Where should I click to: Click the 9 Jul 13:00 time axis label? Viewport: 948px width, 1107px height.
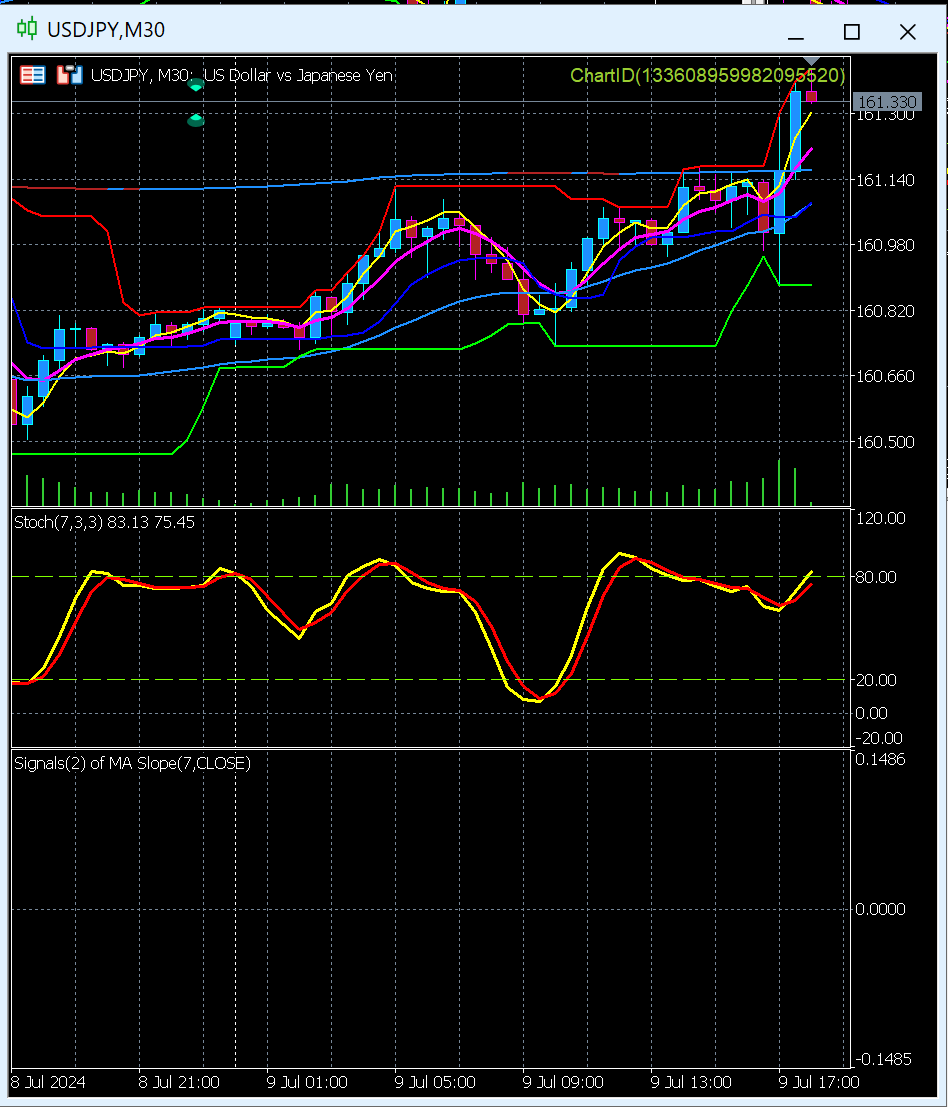pos(691,1082)
